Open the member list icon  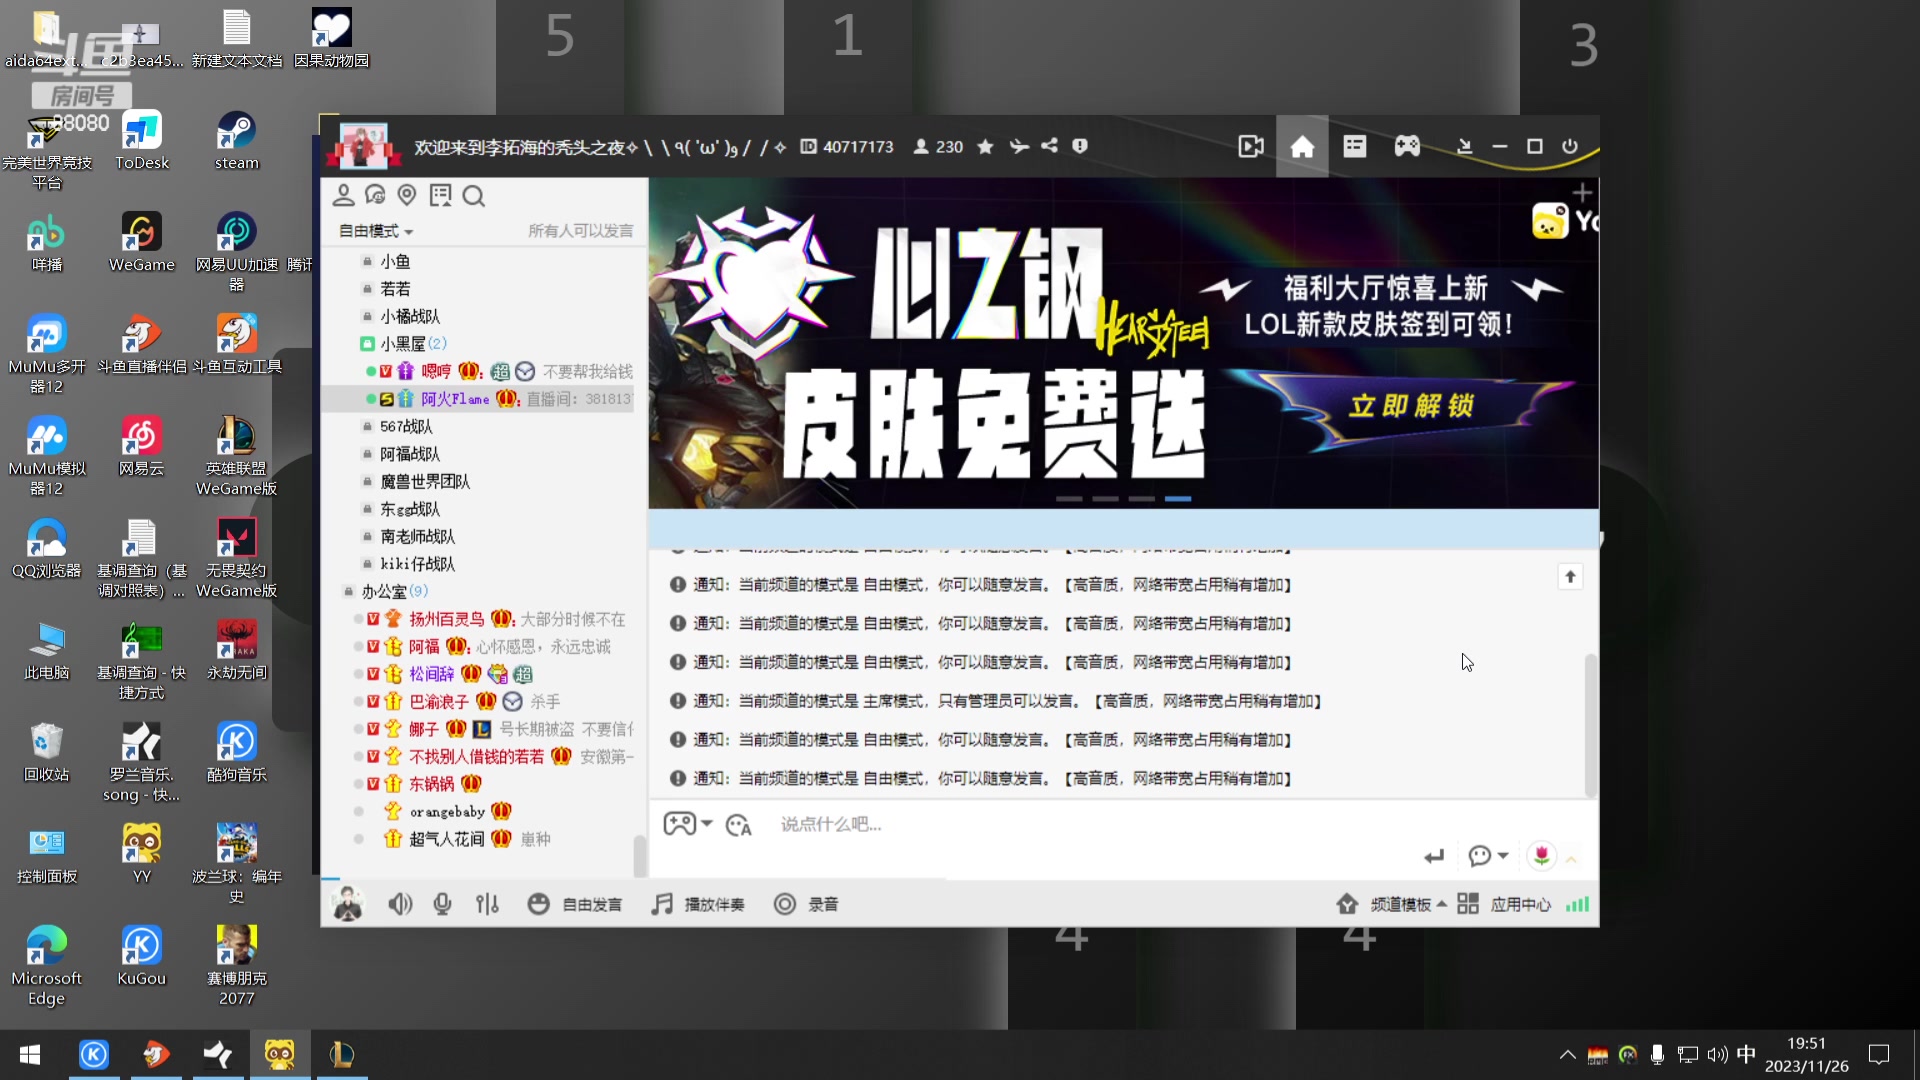click(344, 195)
